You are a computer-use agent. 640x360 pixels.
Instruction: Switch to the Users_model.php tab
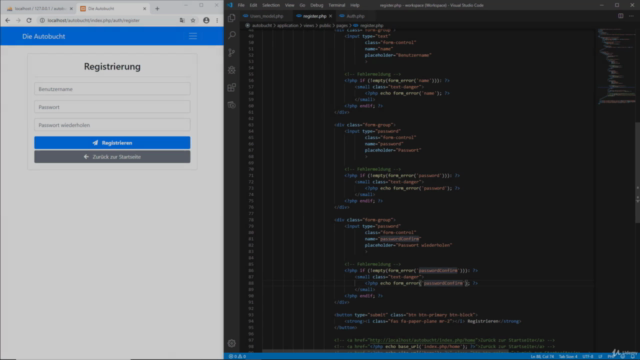coord(266,16)
